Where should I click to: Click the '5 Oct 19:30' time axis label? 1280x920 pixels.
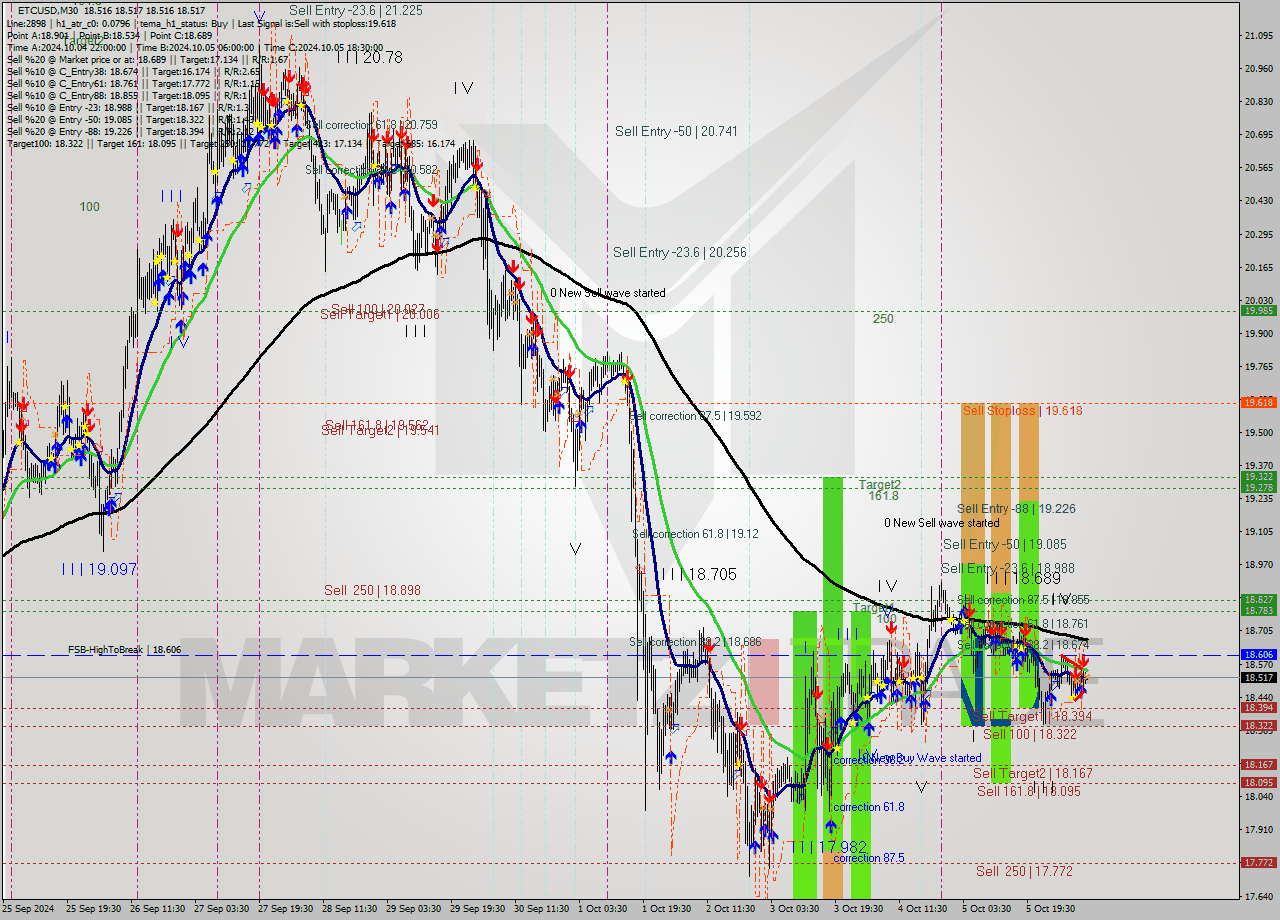[1050, 909]
